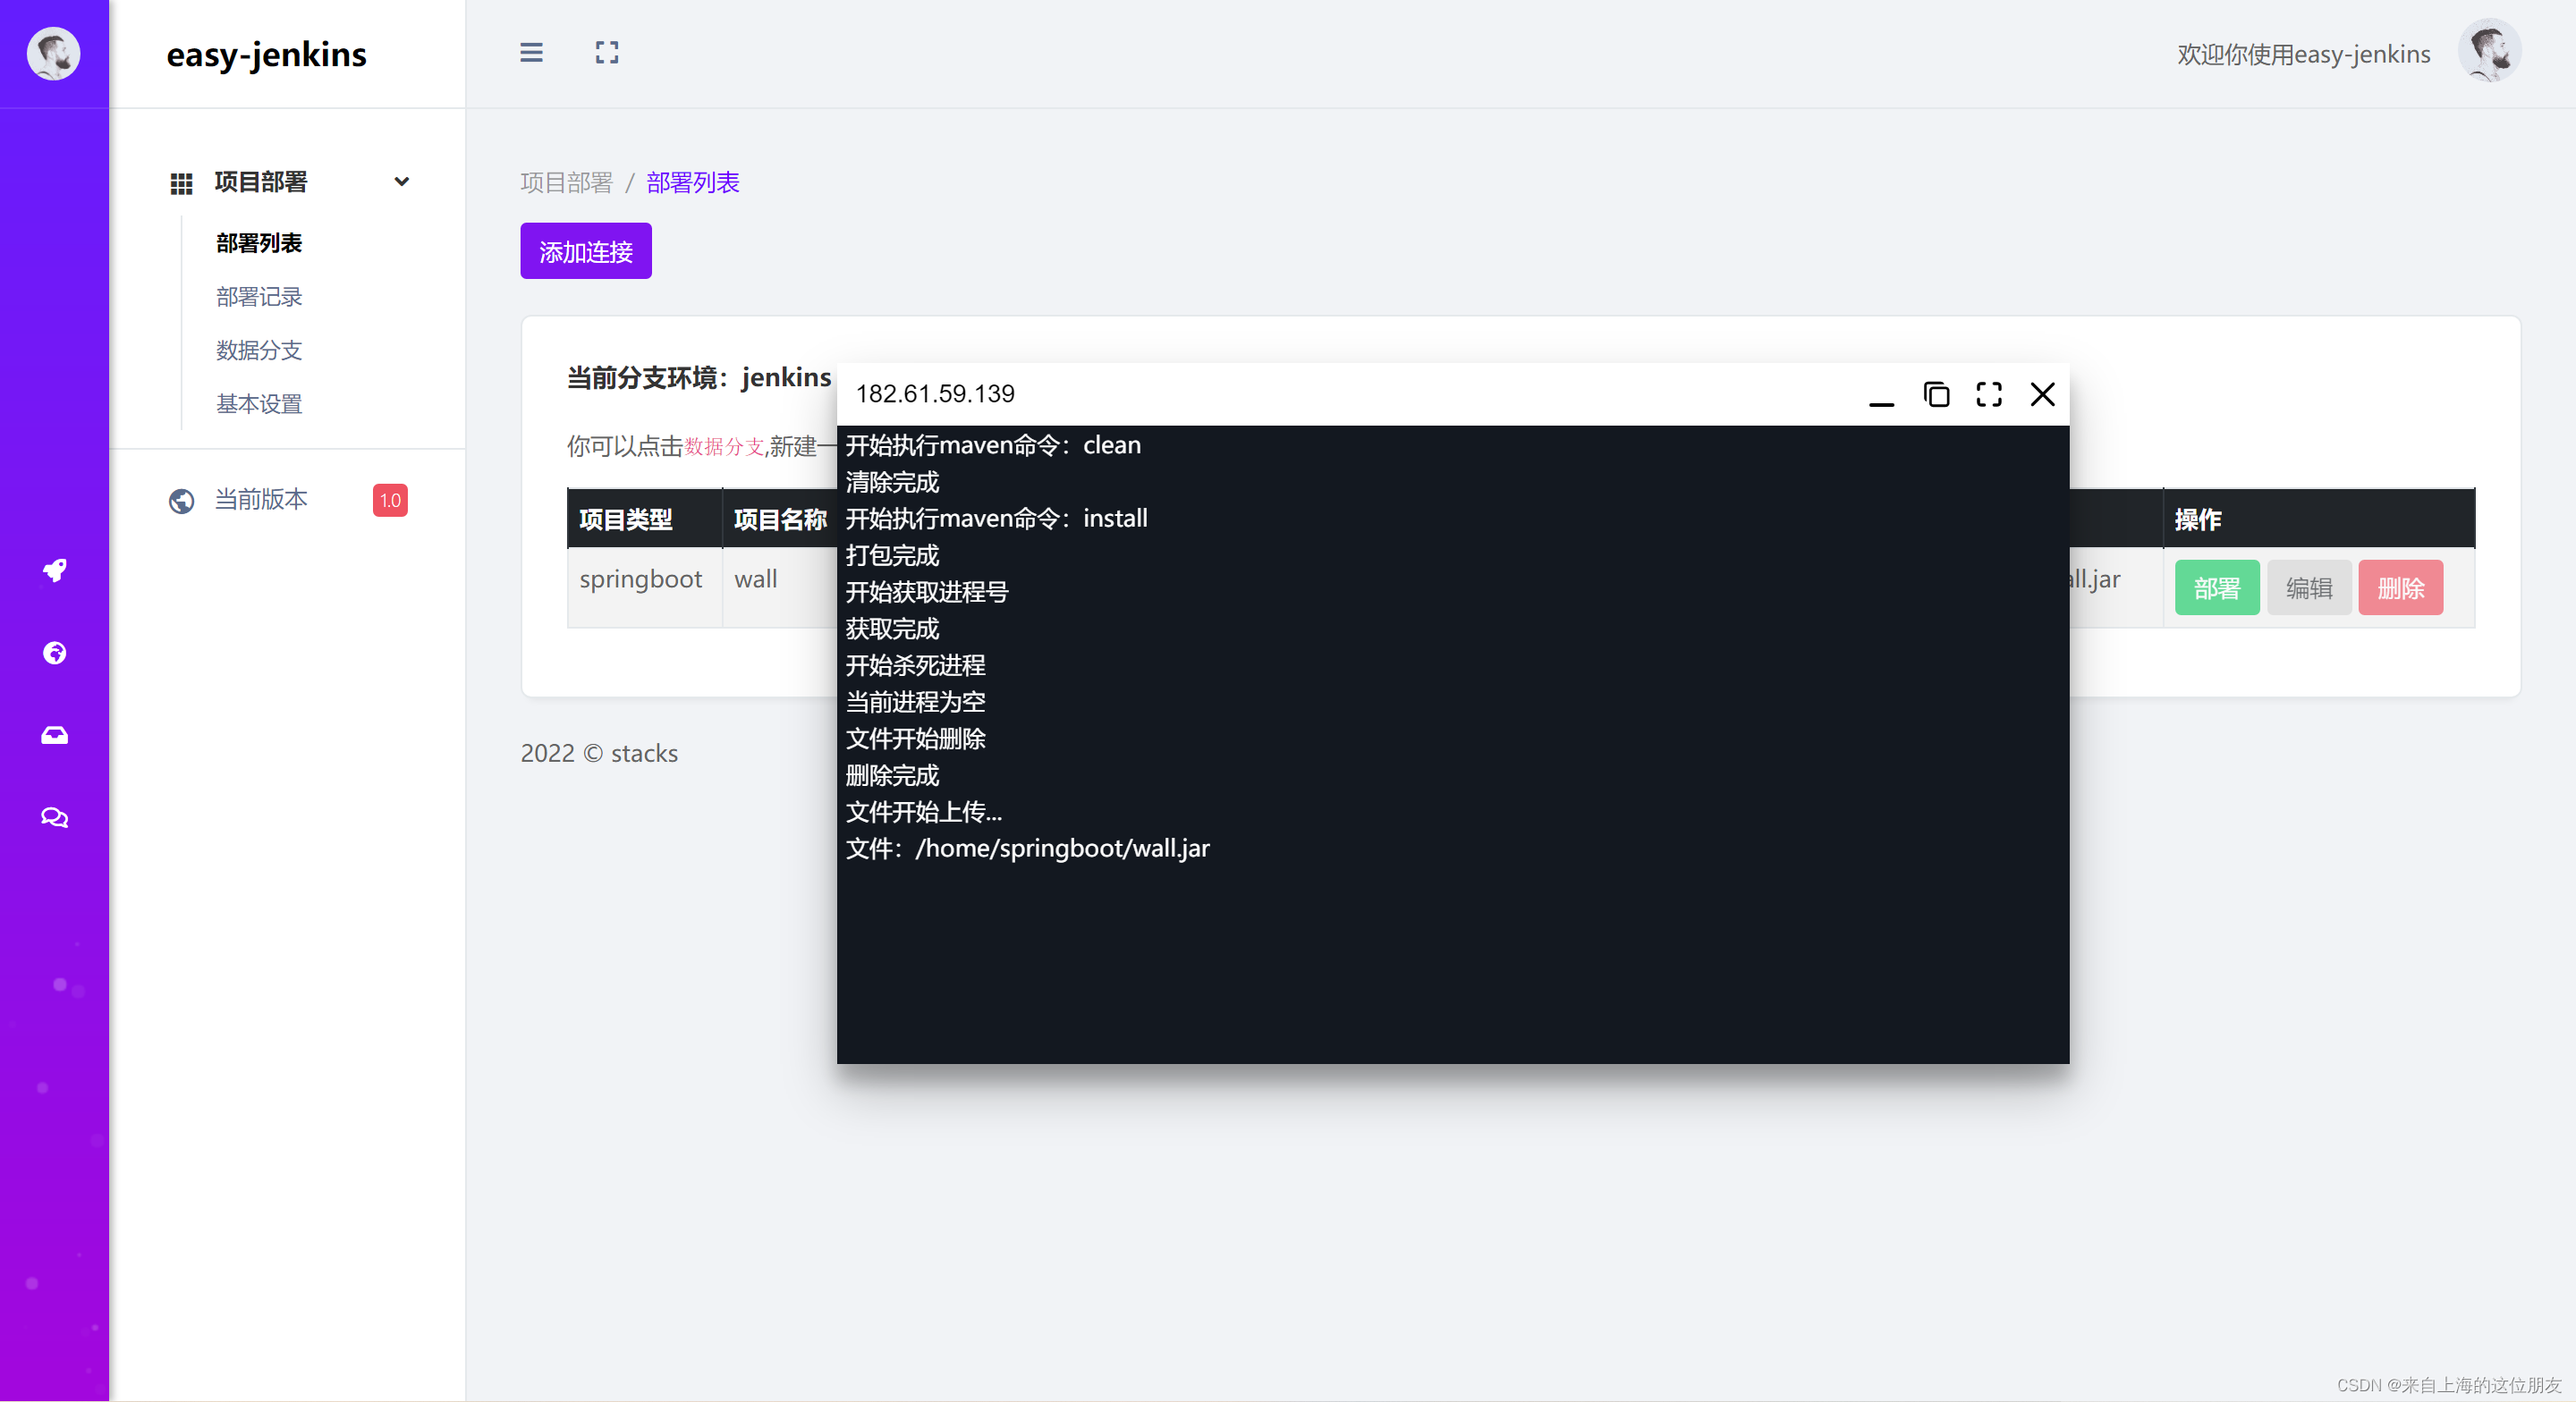This screenshot has height=1402, width=2576.
Task: Open the rocket icon in the purple sidebar
Action: point(54,570)
